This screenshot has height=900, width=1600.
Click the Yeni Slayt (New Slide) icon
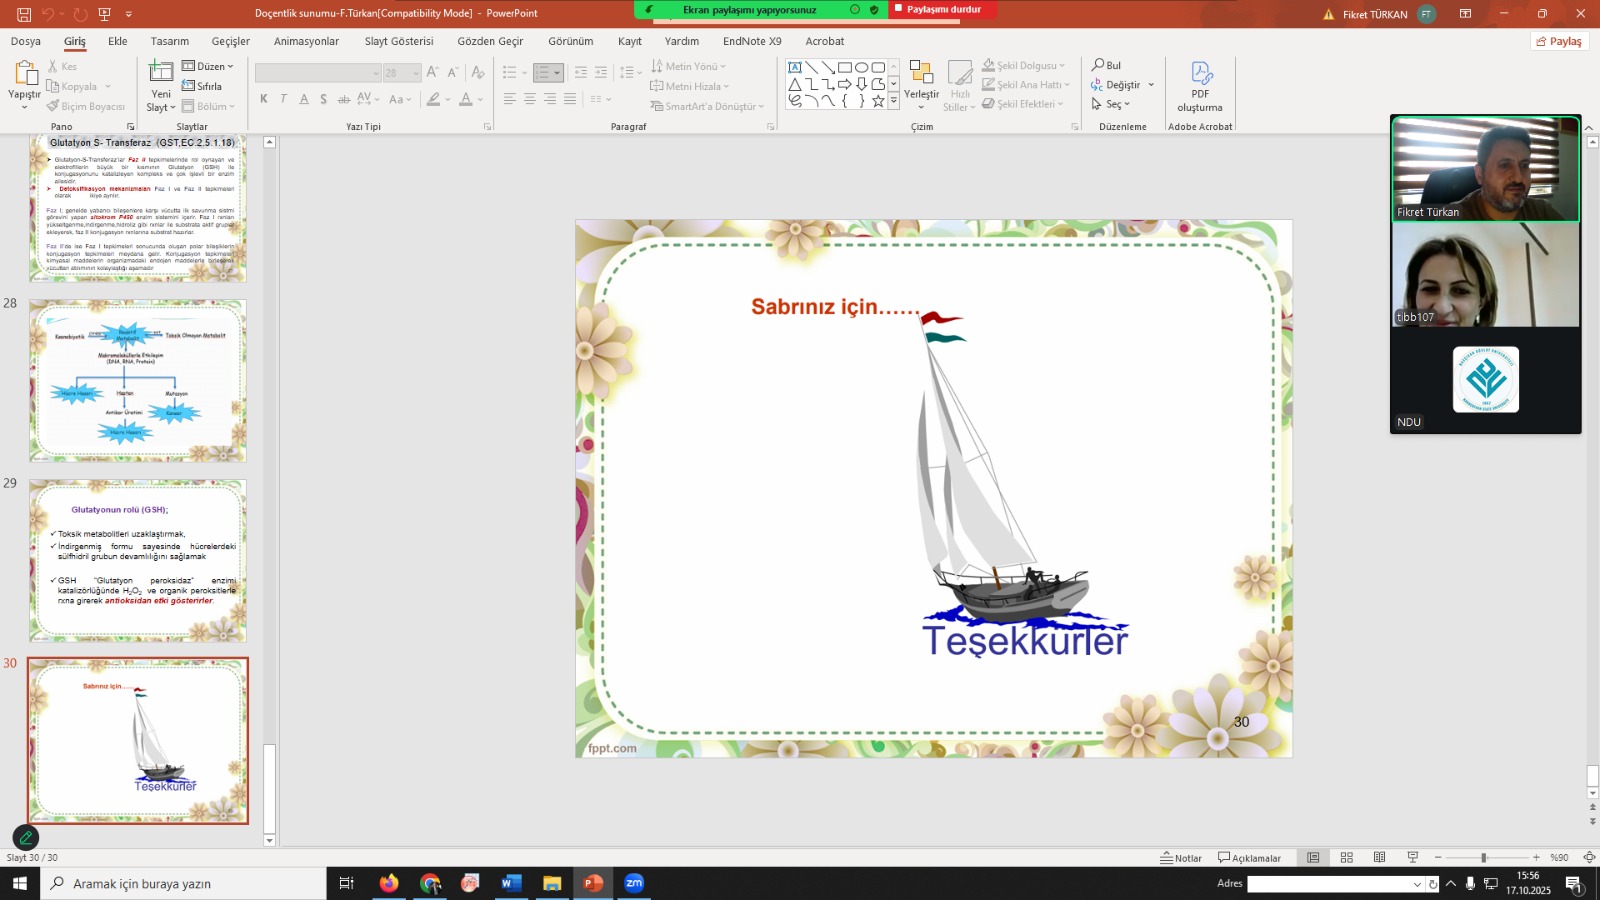pos(161,72)
